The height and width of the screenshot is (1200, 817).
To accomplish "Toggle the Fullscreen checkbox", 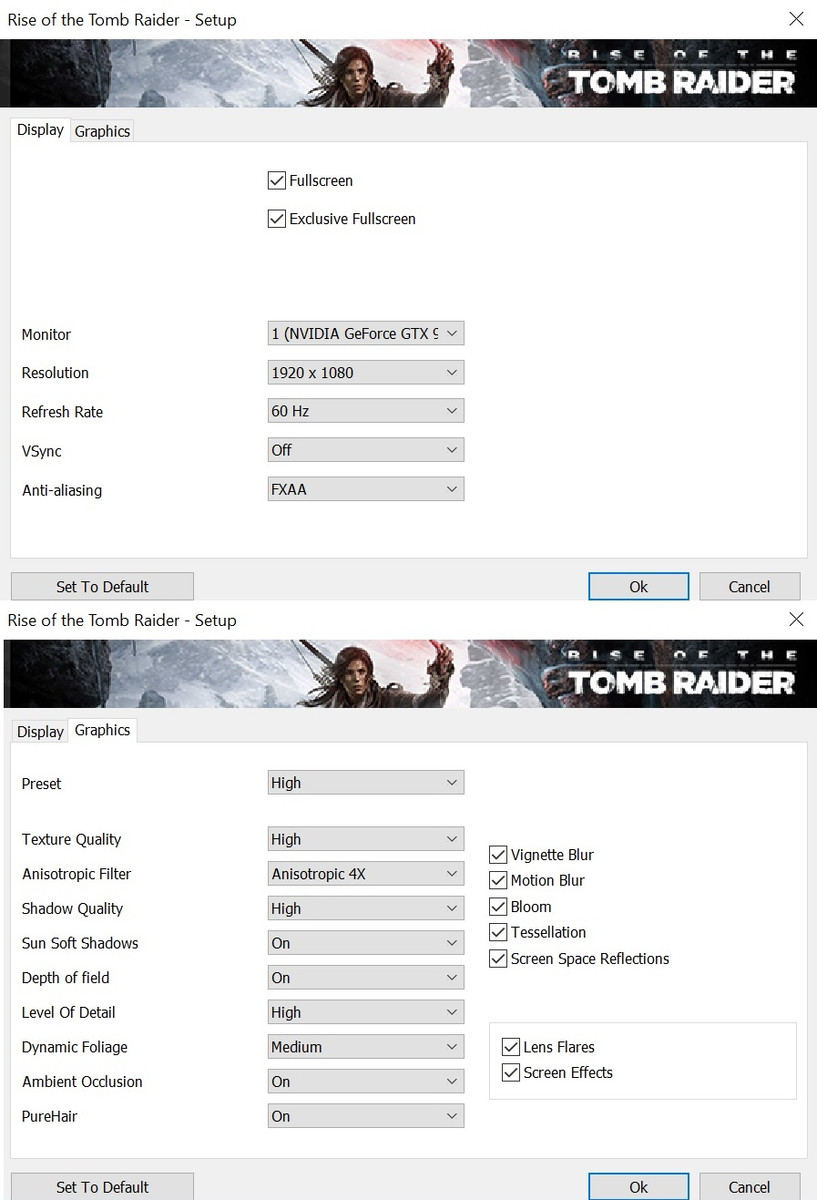I will pos(277,181).
